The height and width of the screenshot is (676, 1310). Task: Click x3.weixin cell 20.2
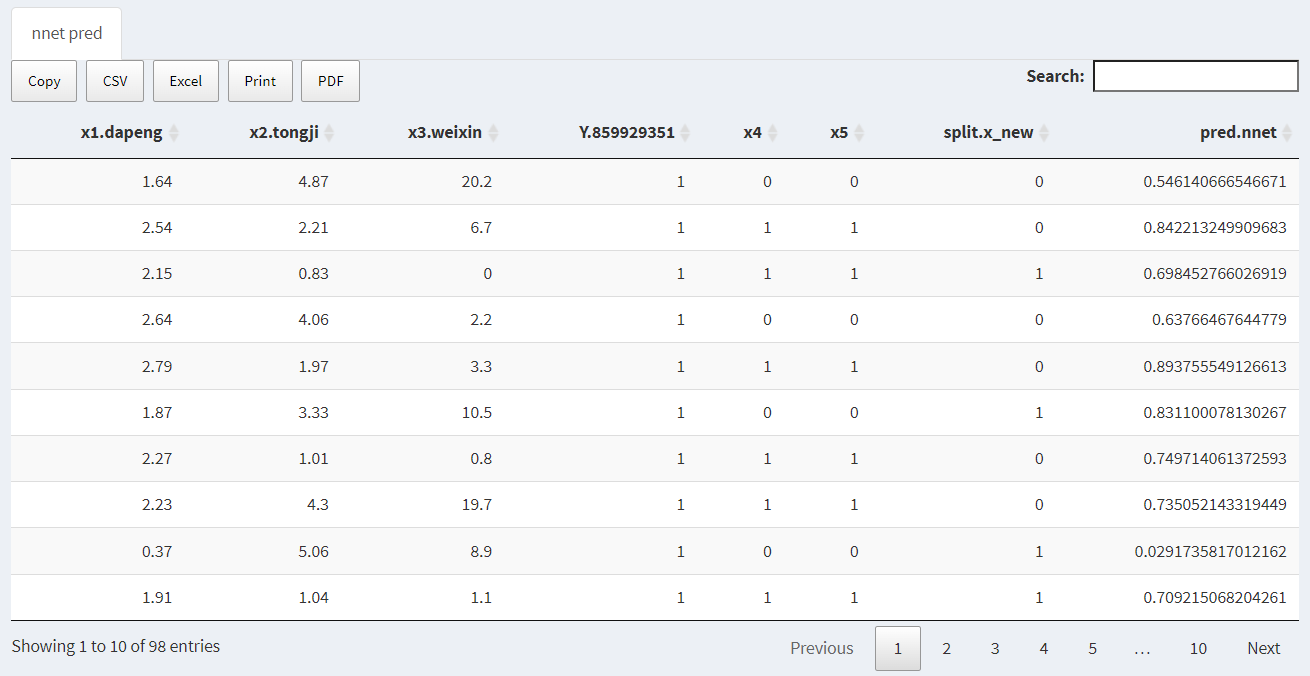478,182
